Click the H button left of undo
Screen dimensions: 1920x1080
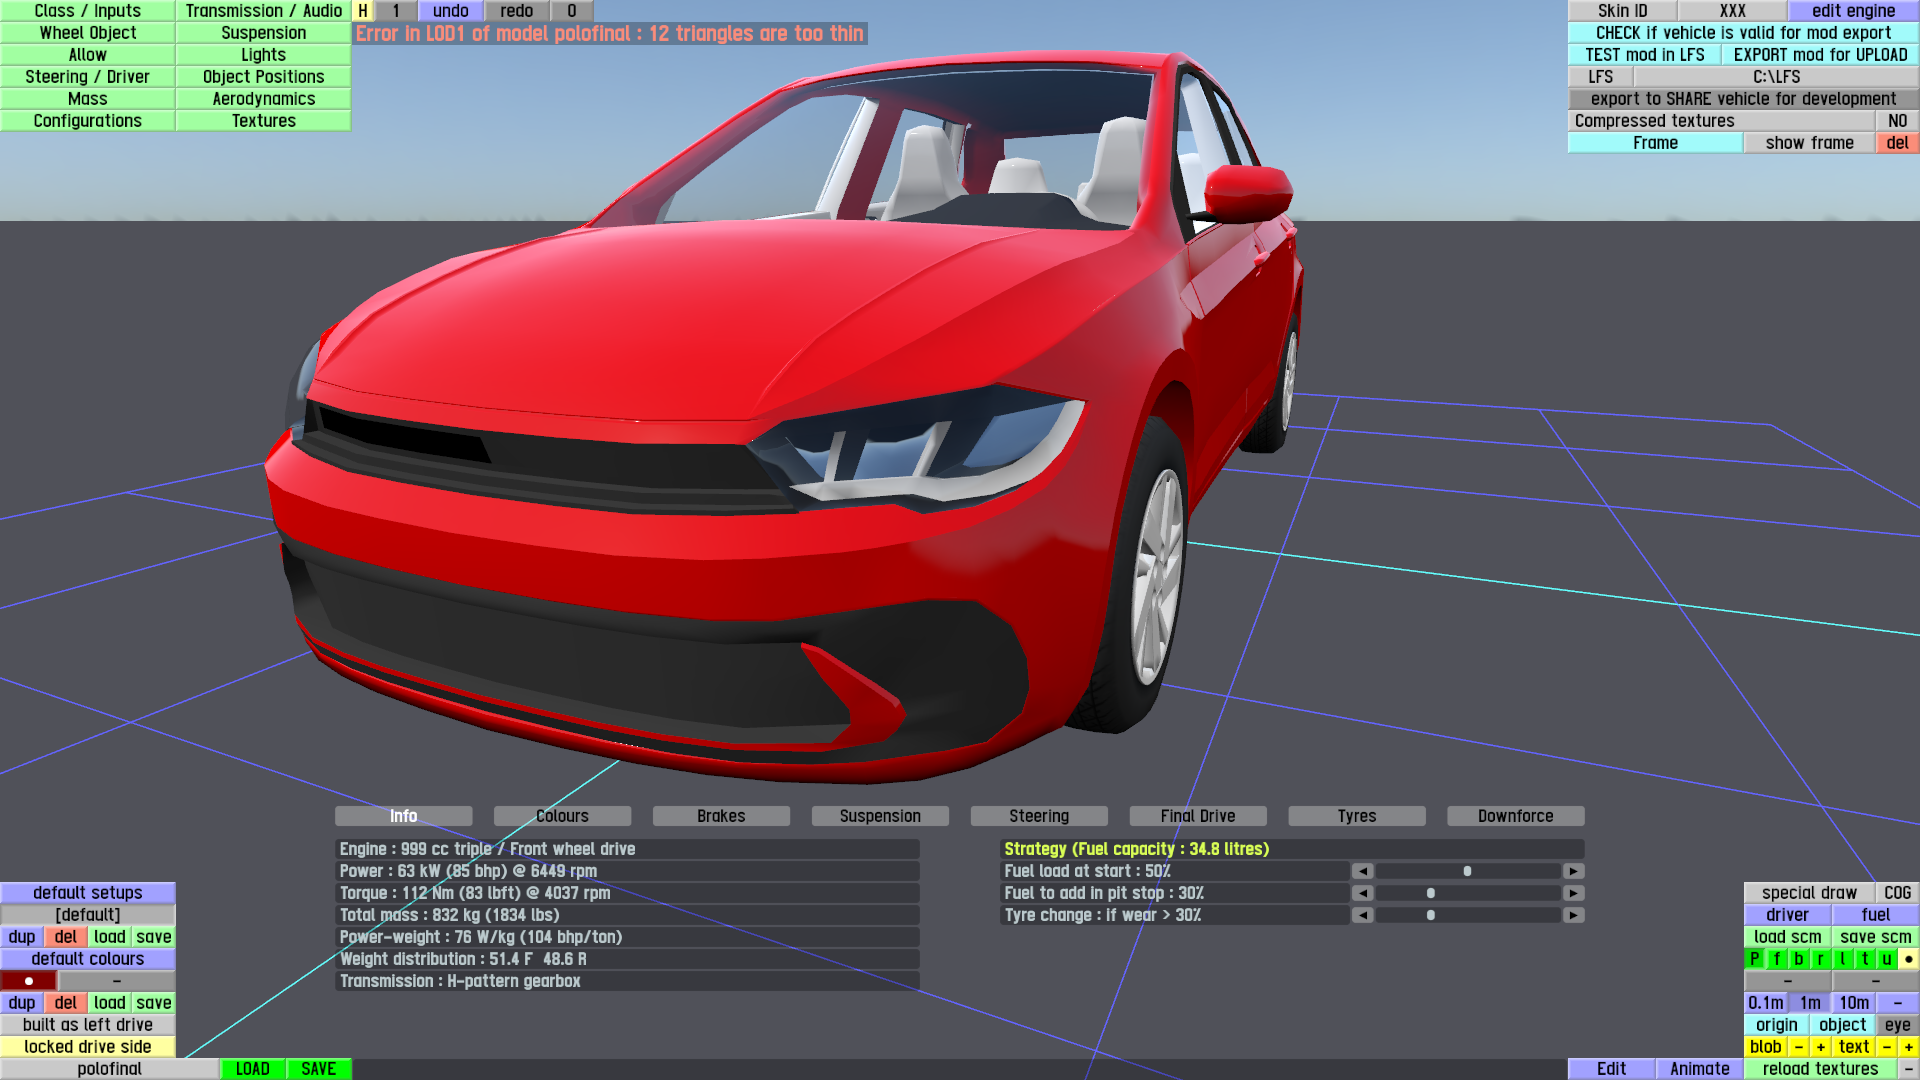pos(363,11)
